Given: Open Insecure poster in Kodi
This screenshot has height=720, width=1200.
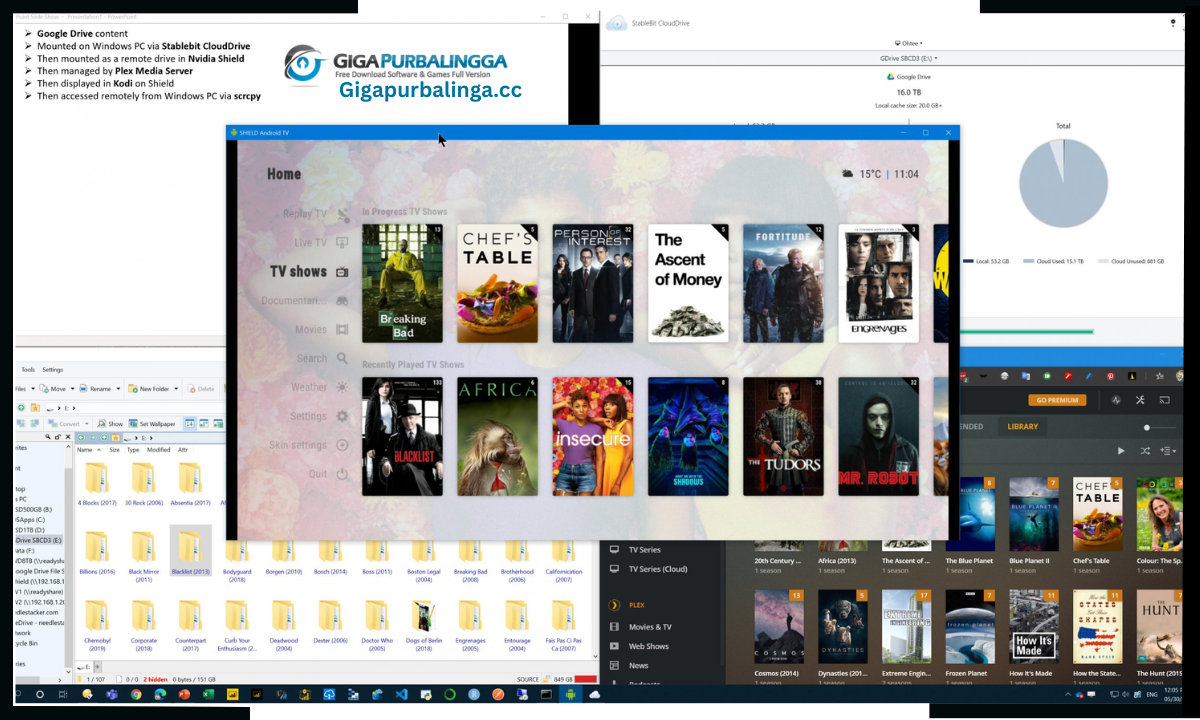Looking at the screenshot, I should click(x=593, y=437).
